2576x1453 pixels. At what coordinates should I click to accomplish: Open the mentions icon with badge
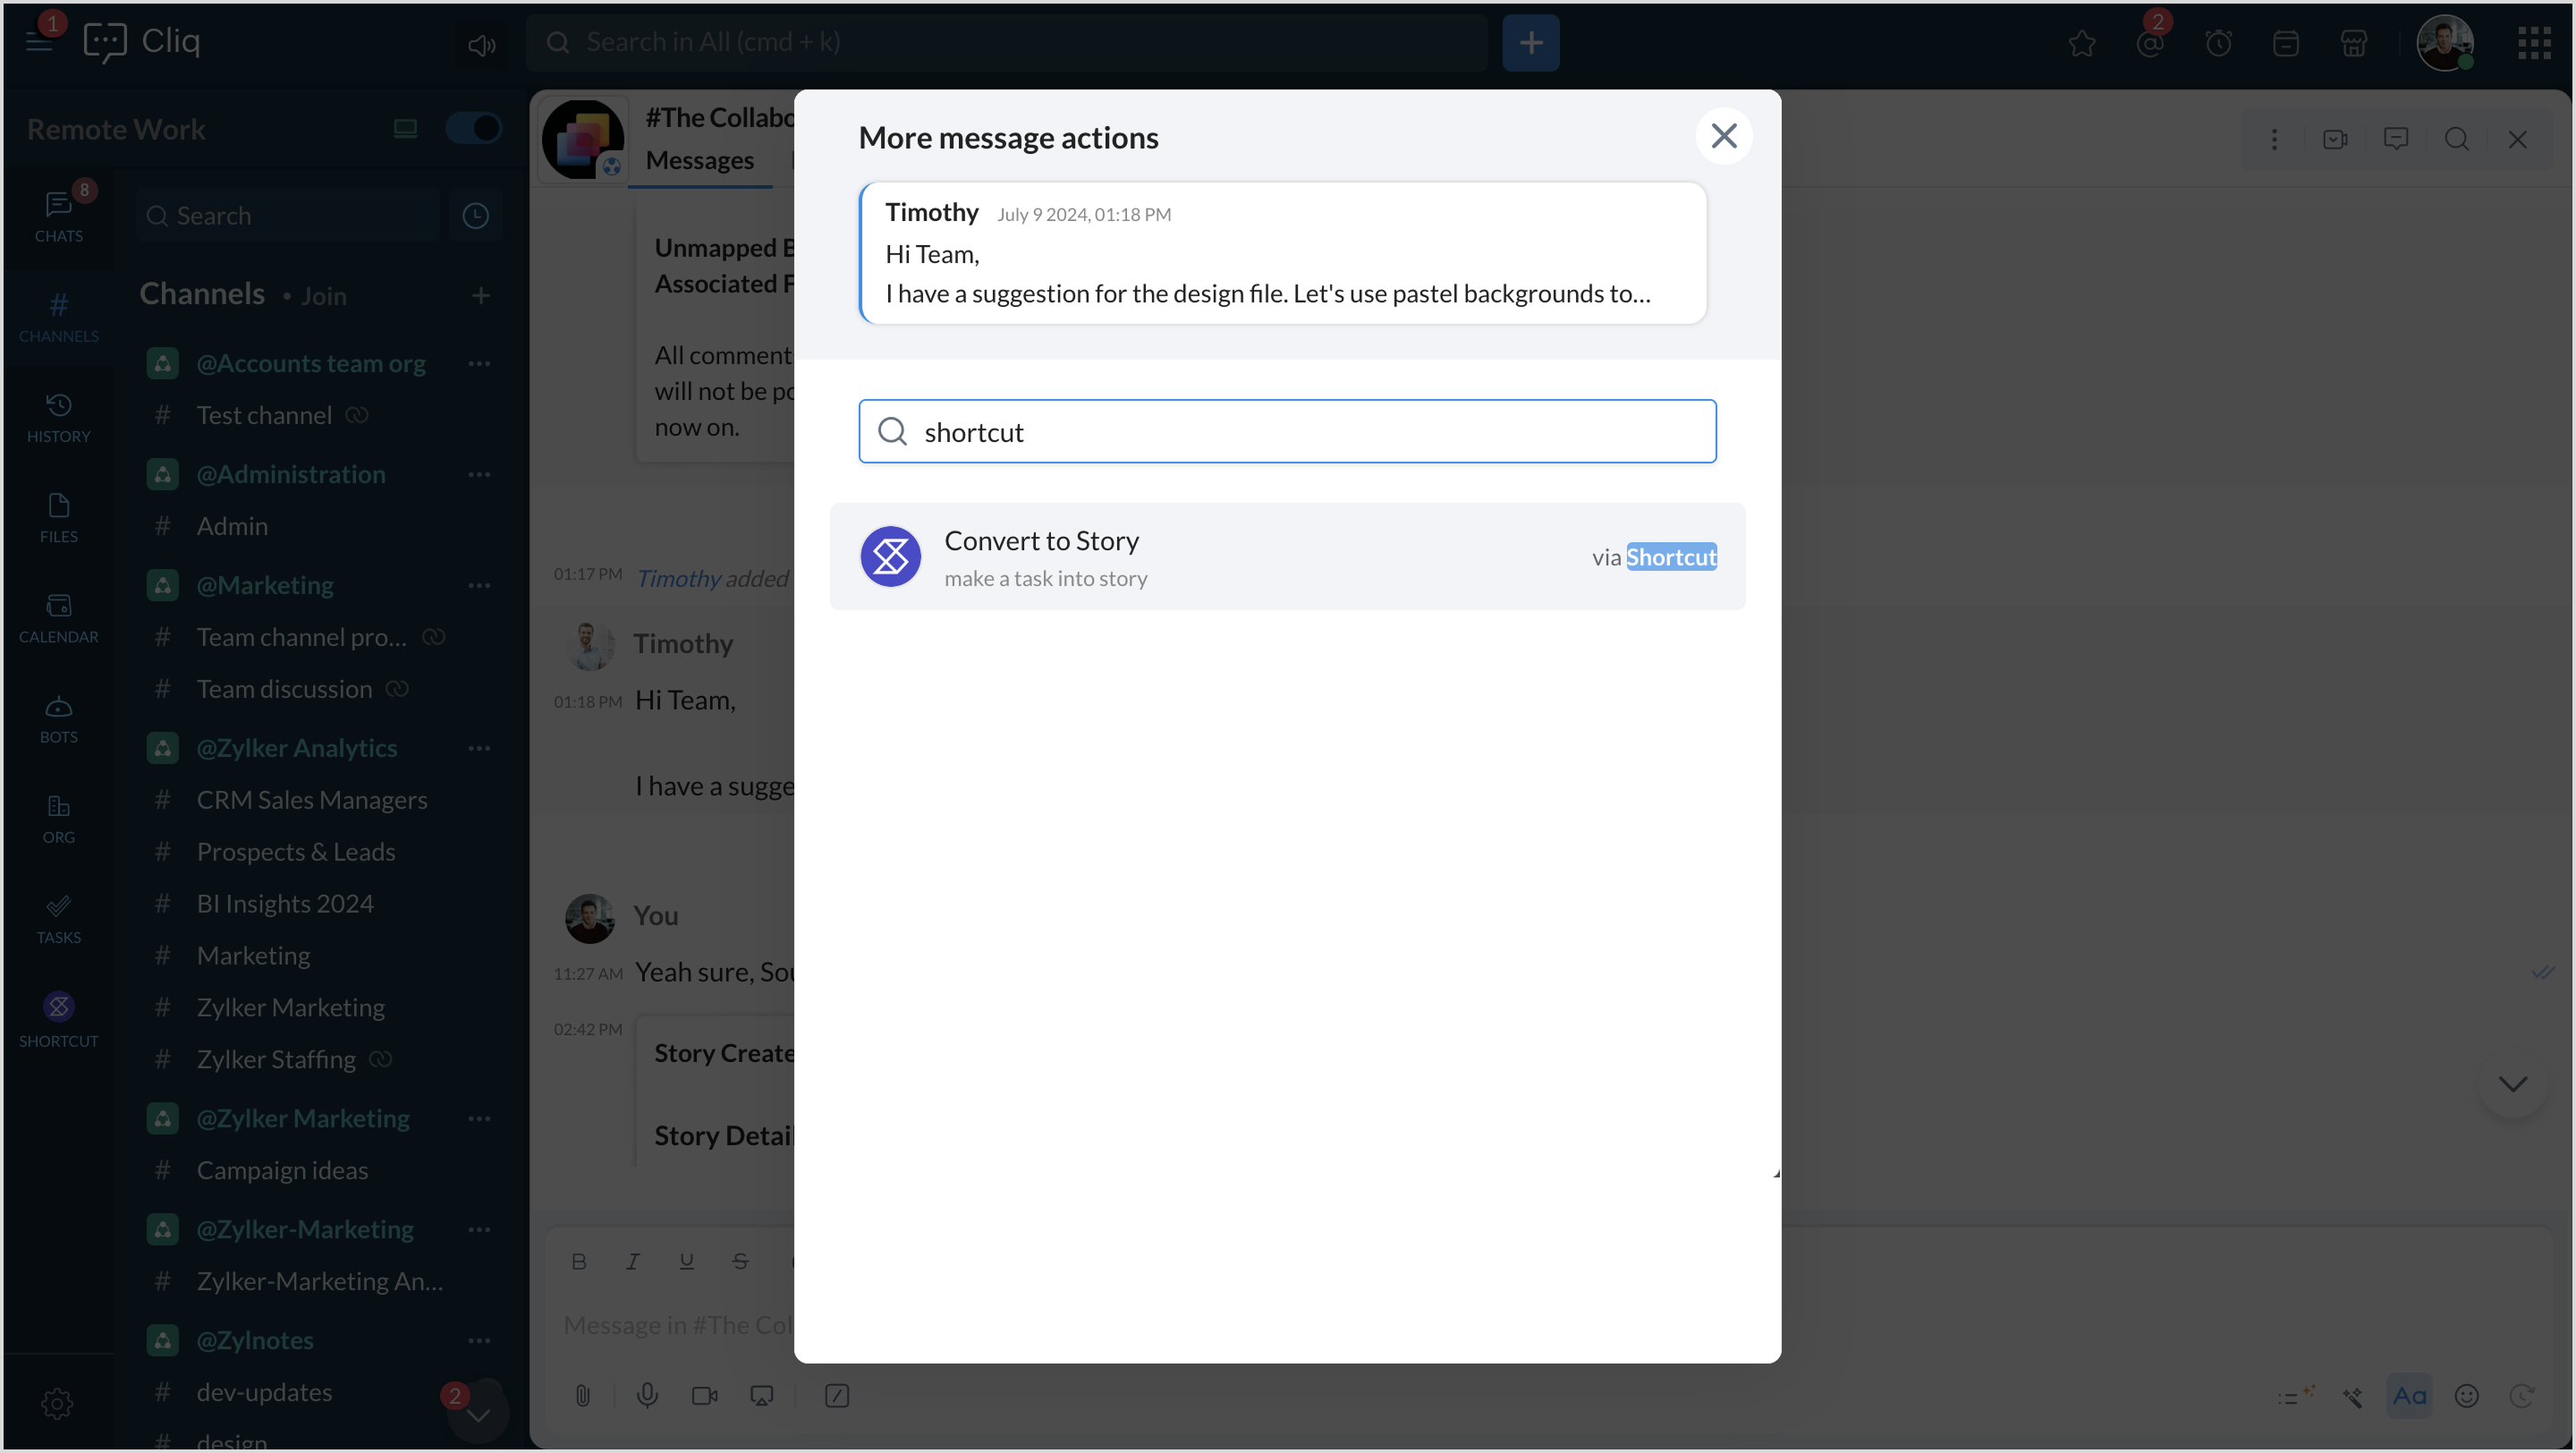pos(2150,43)
